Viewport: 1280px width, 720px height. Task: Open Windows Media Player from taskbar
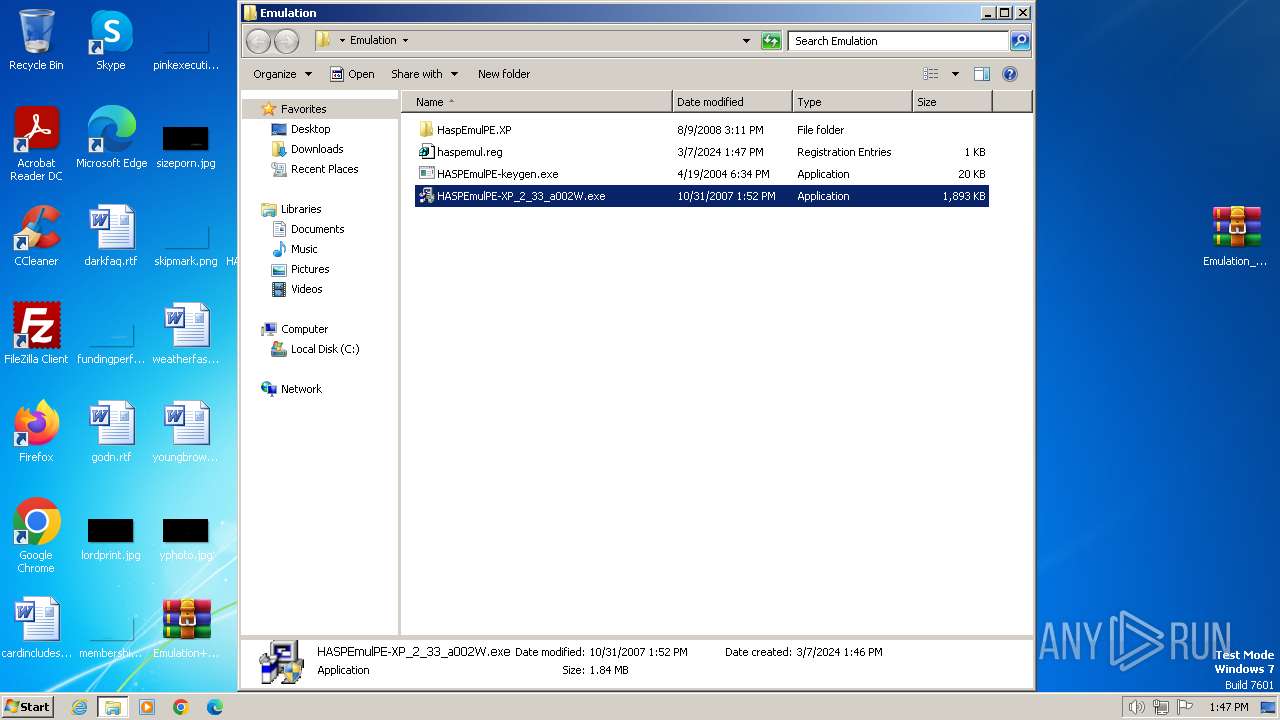147,707
